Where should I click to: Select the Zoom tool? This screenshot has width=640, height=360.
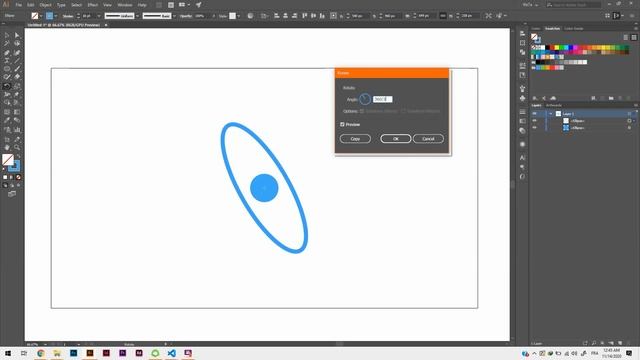pos(17,147)
